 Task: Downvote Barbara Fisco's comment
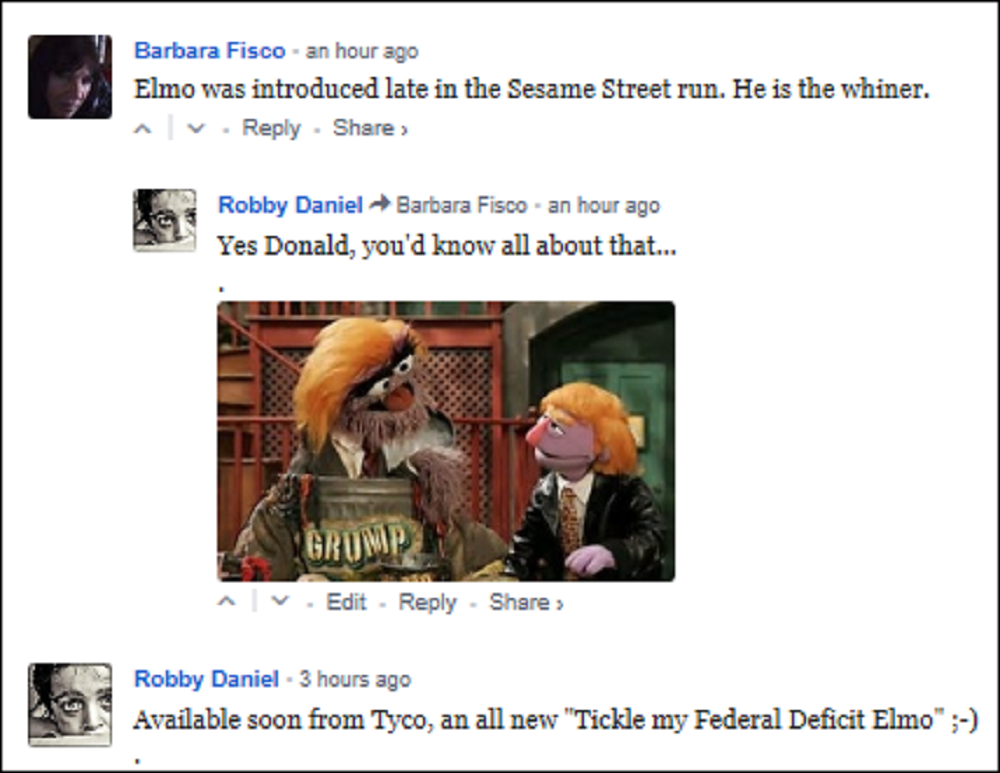pos(196,129)
